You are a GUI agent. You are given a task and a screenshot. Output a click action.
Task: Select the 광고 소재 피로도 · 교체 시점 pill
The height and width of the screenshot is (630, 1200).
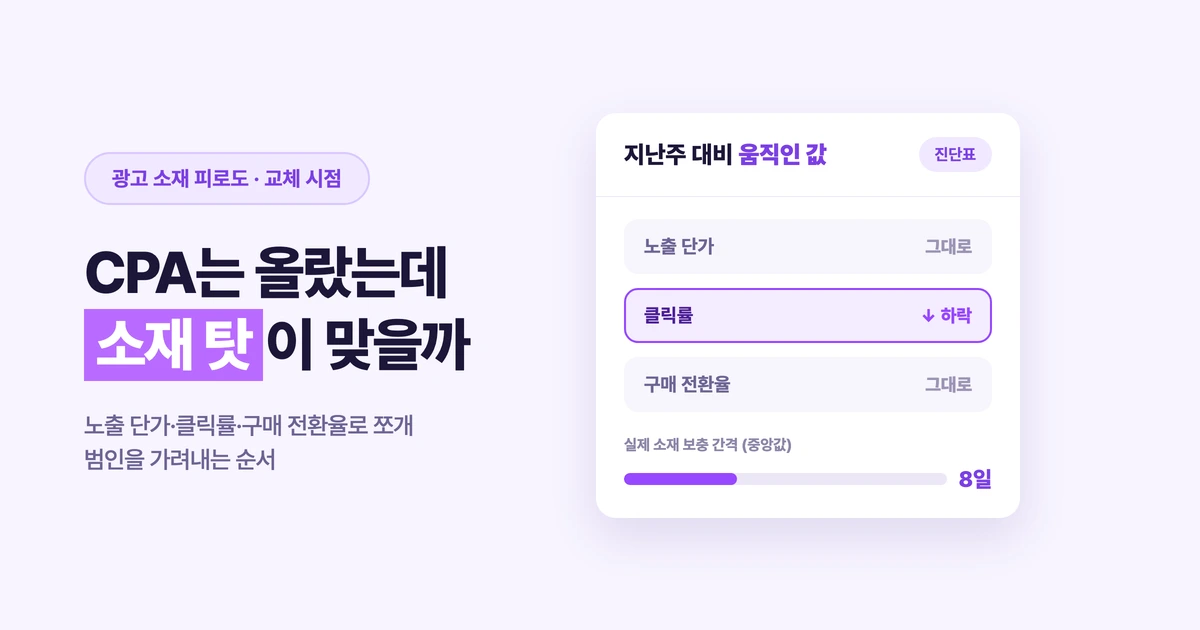coord(227,178)
